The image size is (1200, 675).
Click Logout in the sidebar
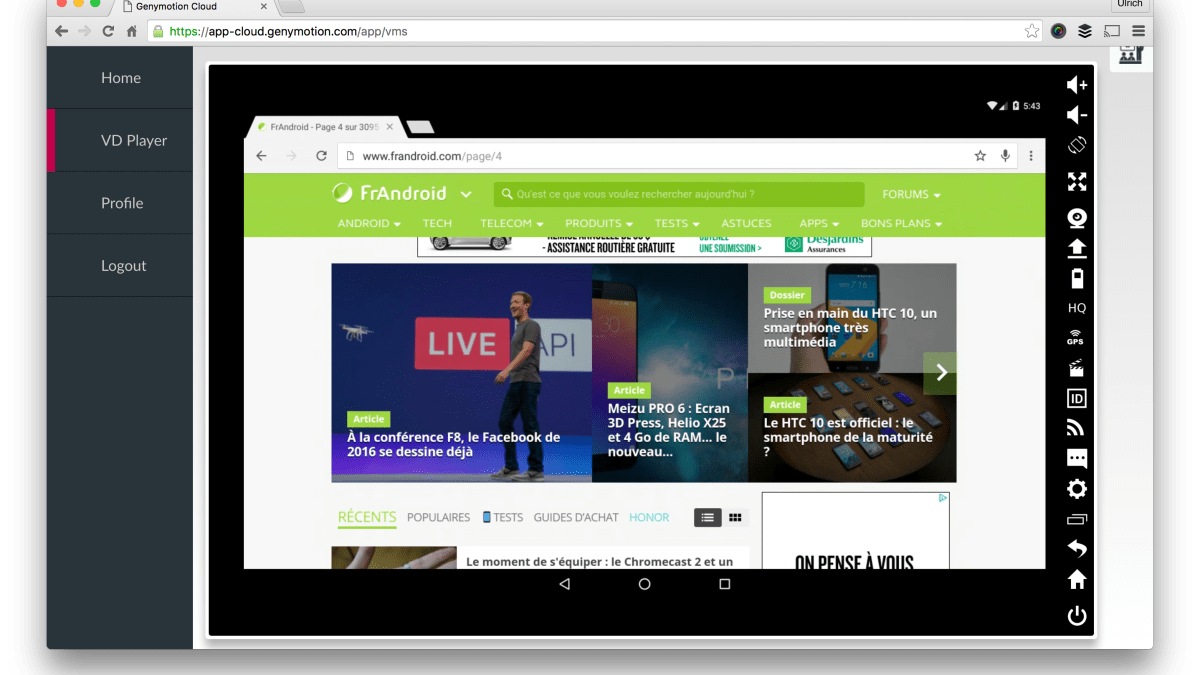click(x=123, y=266)
